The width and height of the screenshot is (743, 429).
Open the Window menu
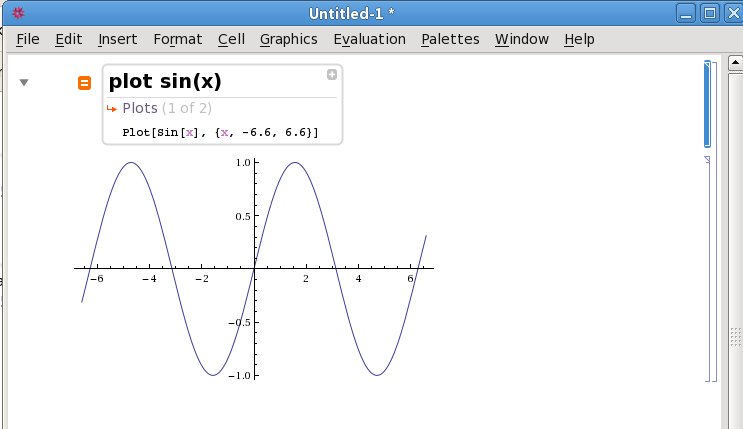522,39
